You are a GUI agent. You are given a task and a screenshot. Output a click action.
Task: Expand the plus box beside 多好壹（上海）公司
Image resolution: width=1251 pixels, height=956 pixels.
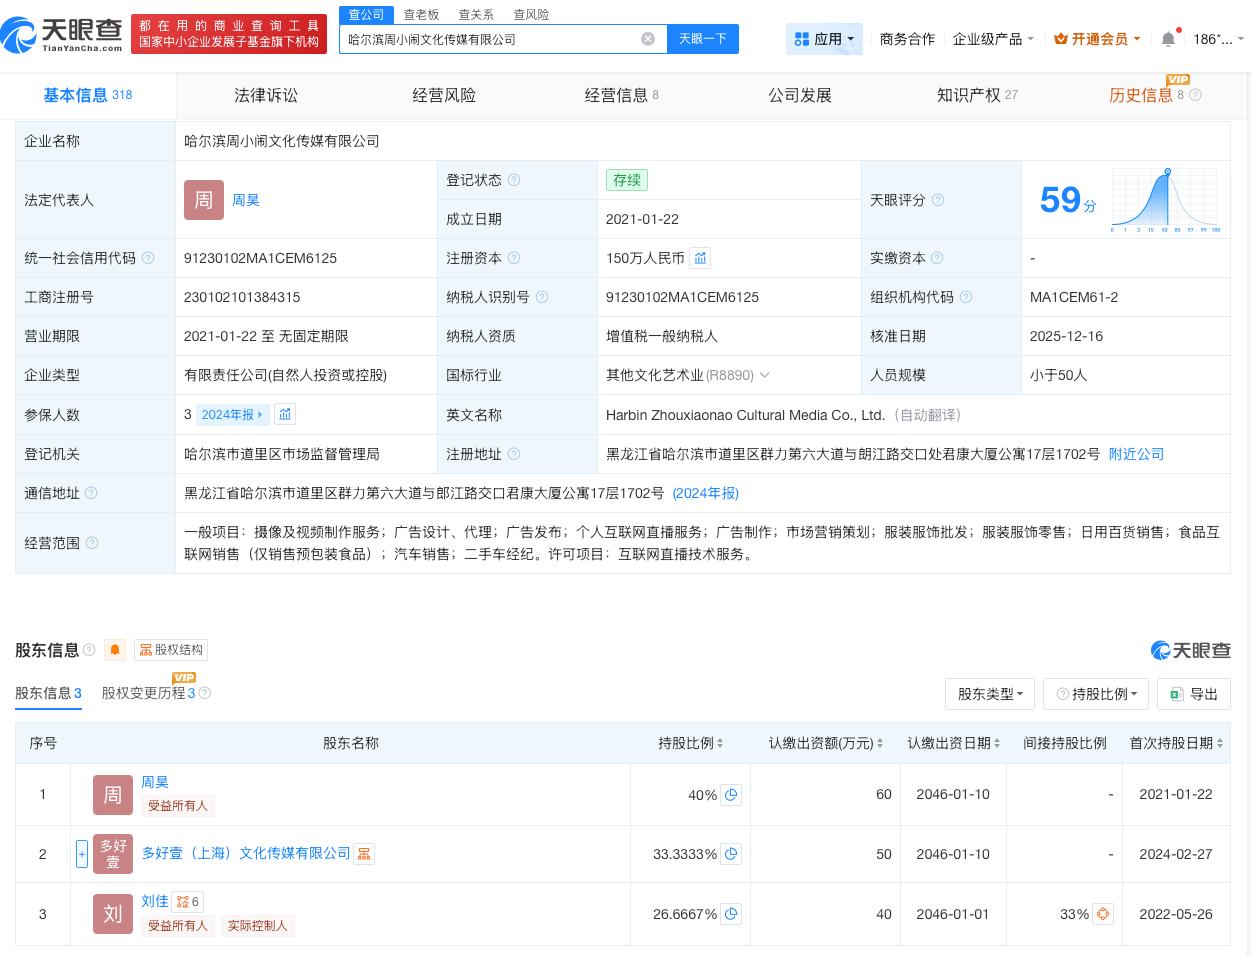82,854
